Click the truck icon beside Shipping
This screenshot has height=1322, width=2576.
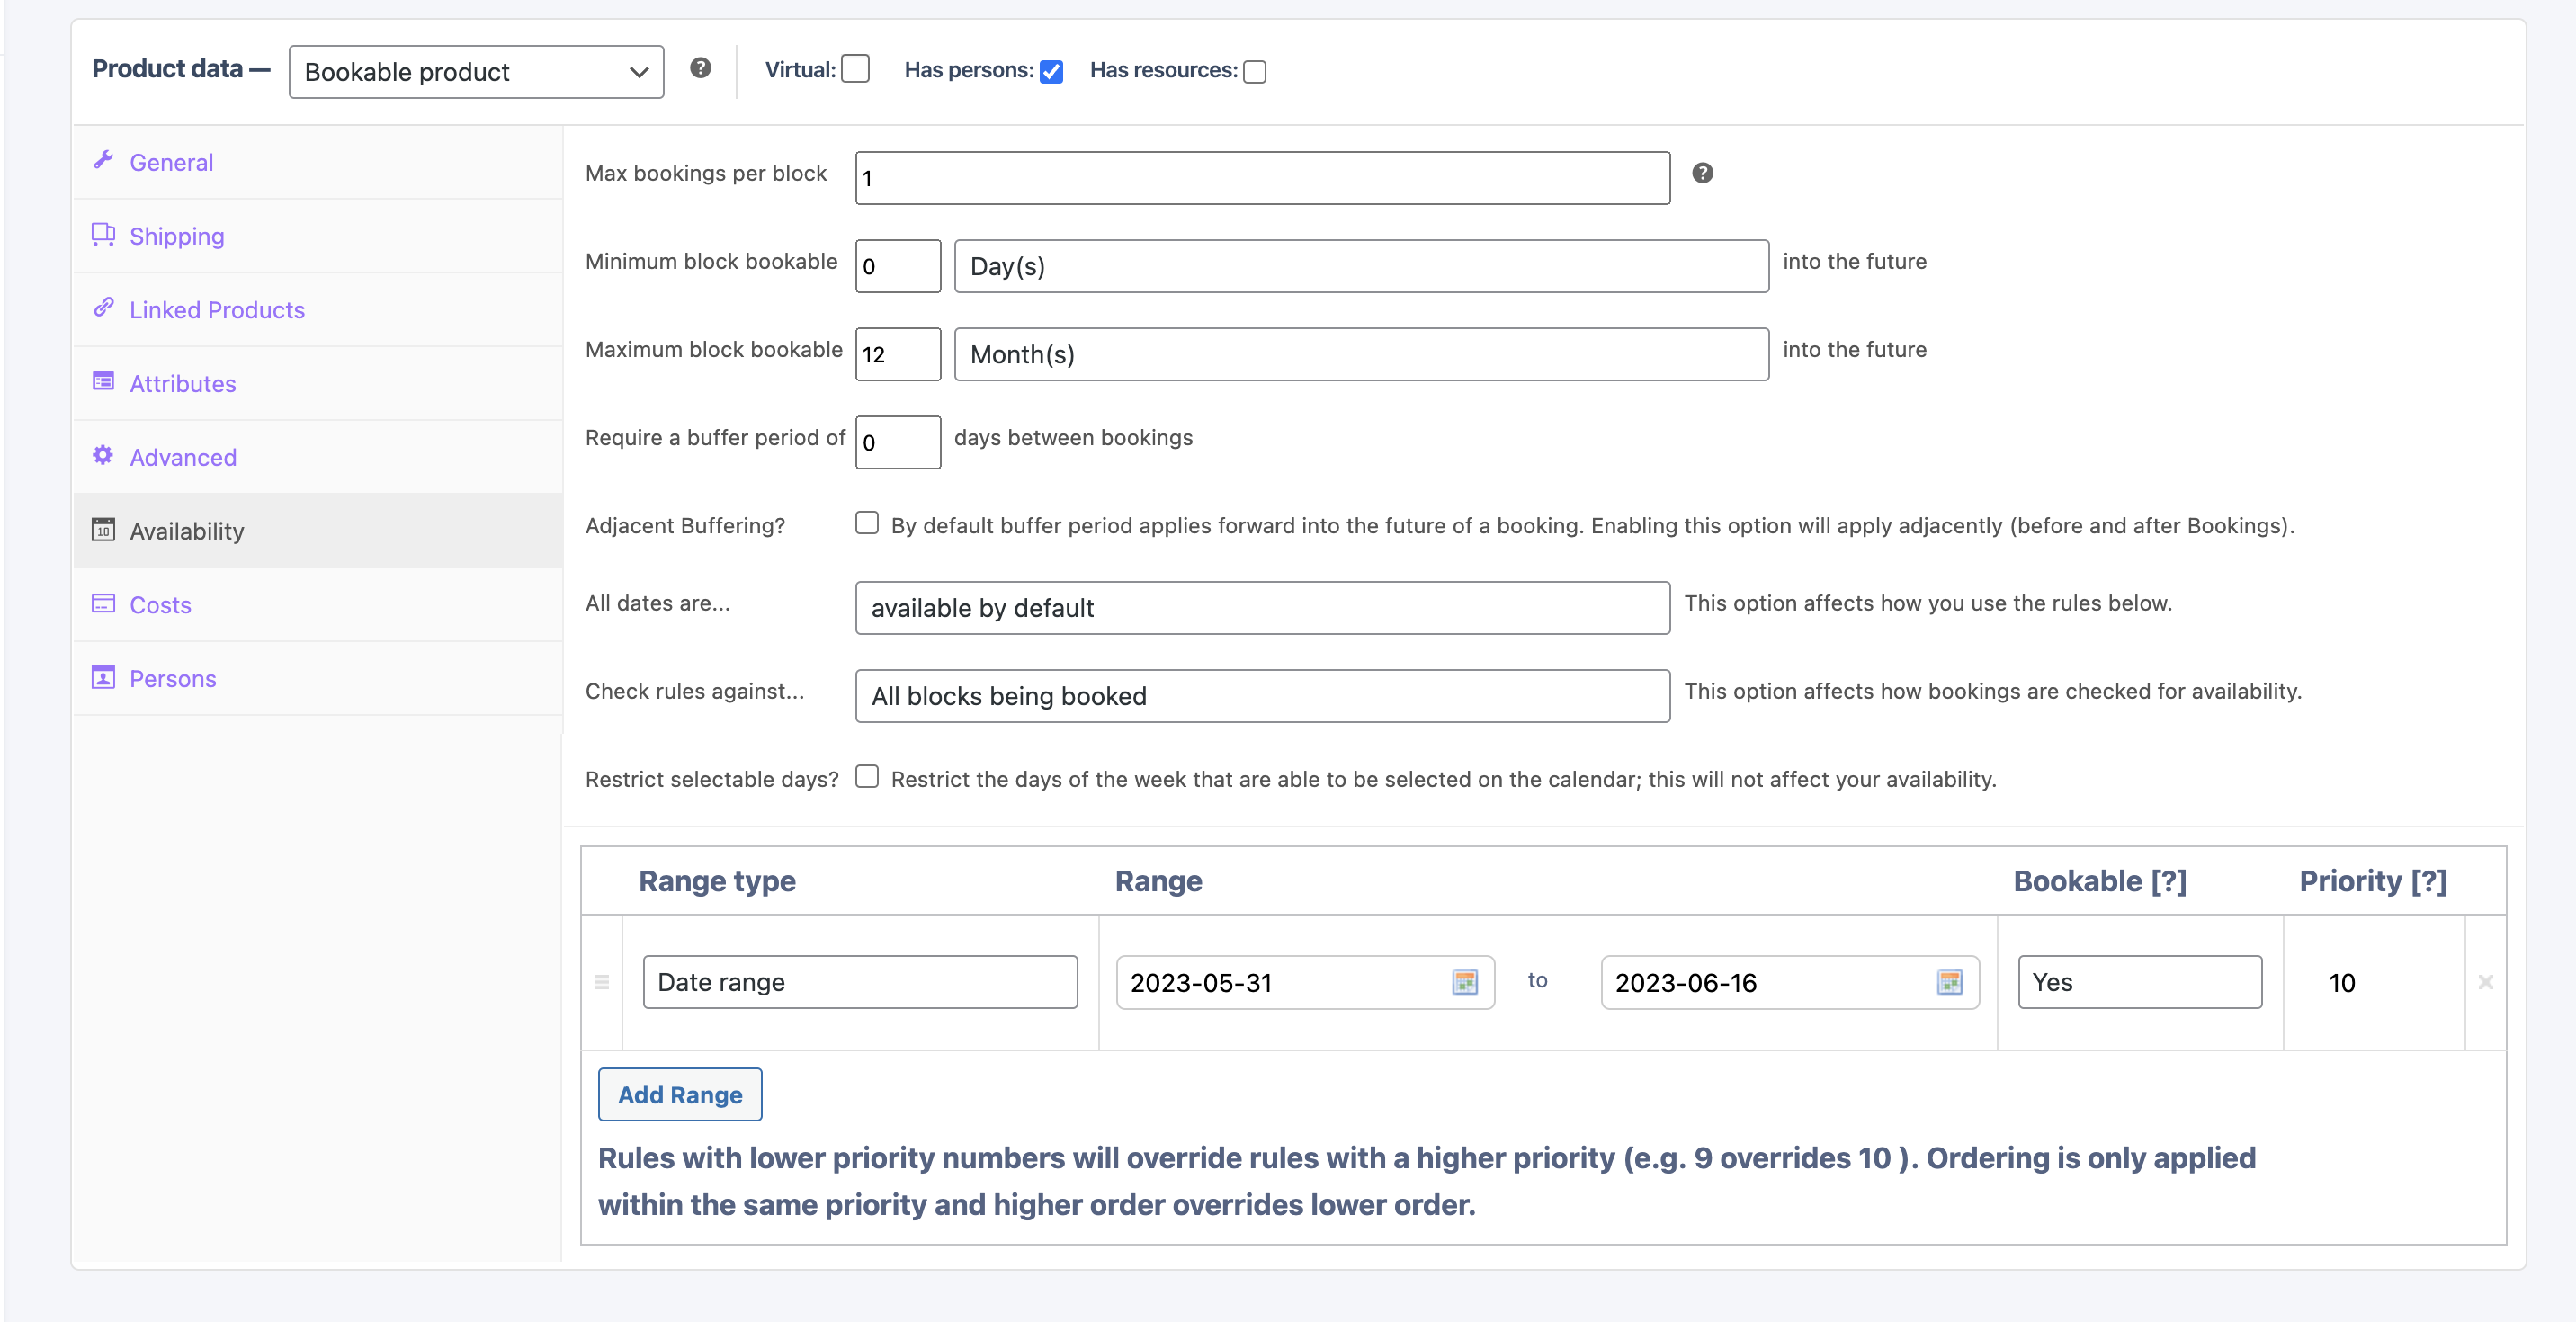103,234
